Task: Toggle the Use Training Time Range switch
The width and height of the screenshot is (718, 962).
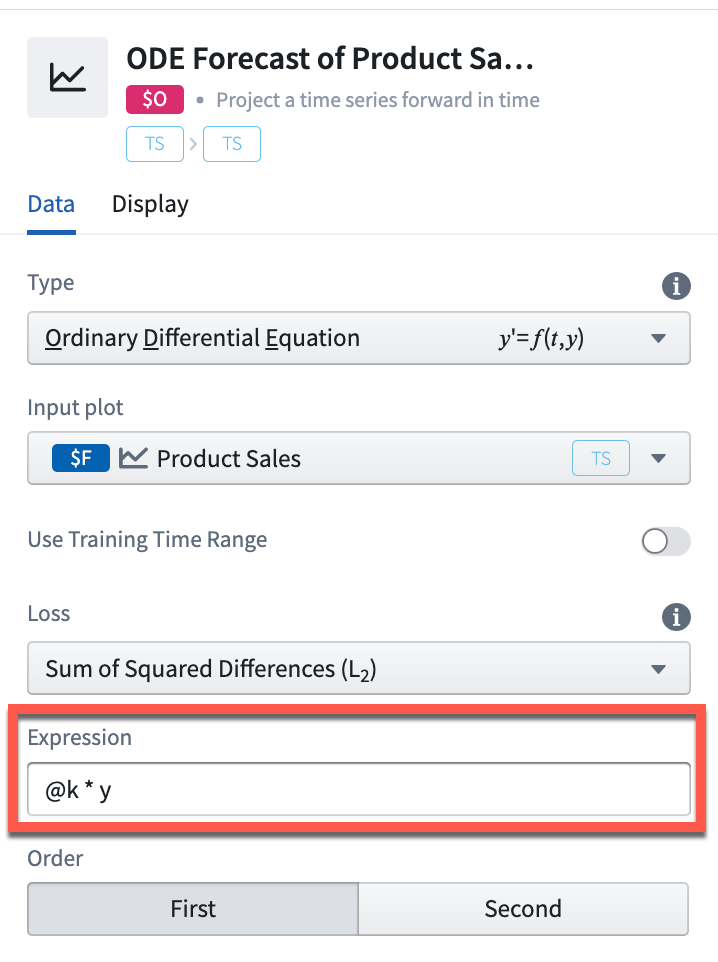Action: coord(666,541)
